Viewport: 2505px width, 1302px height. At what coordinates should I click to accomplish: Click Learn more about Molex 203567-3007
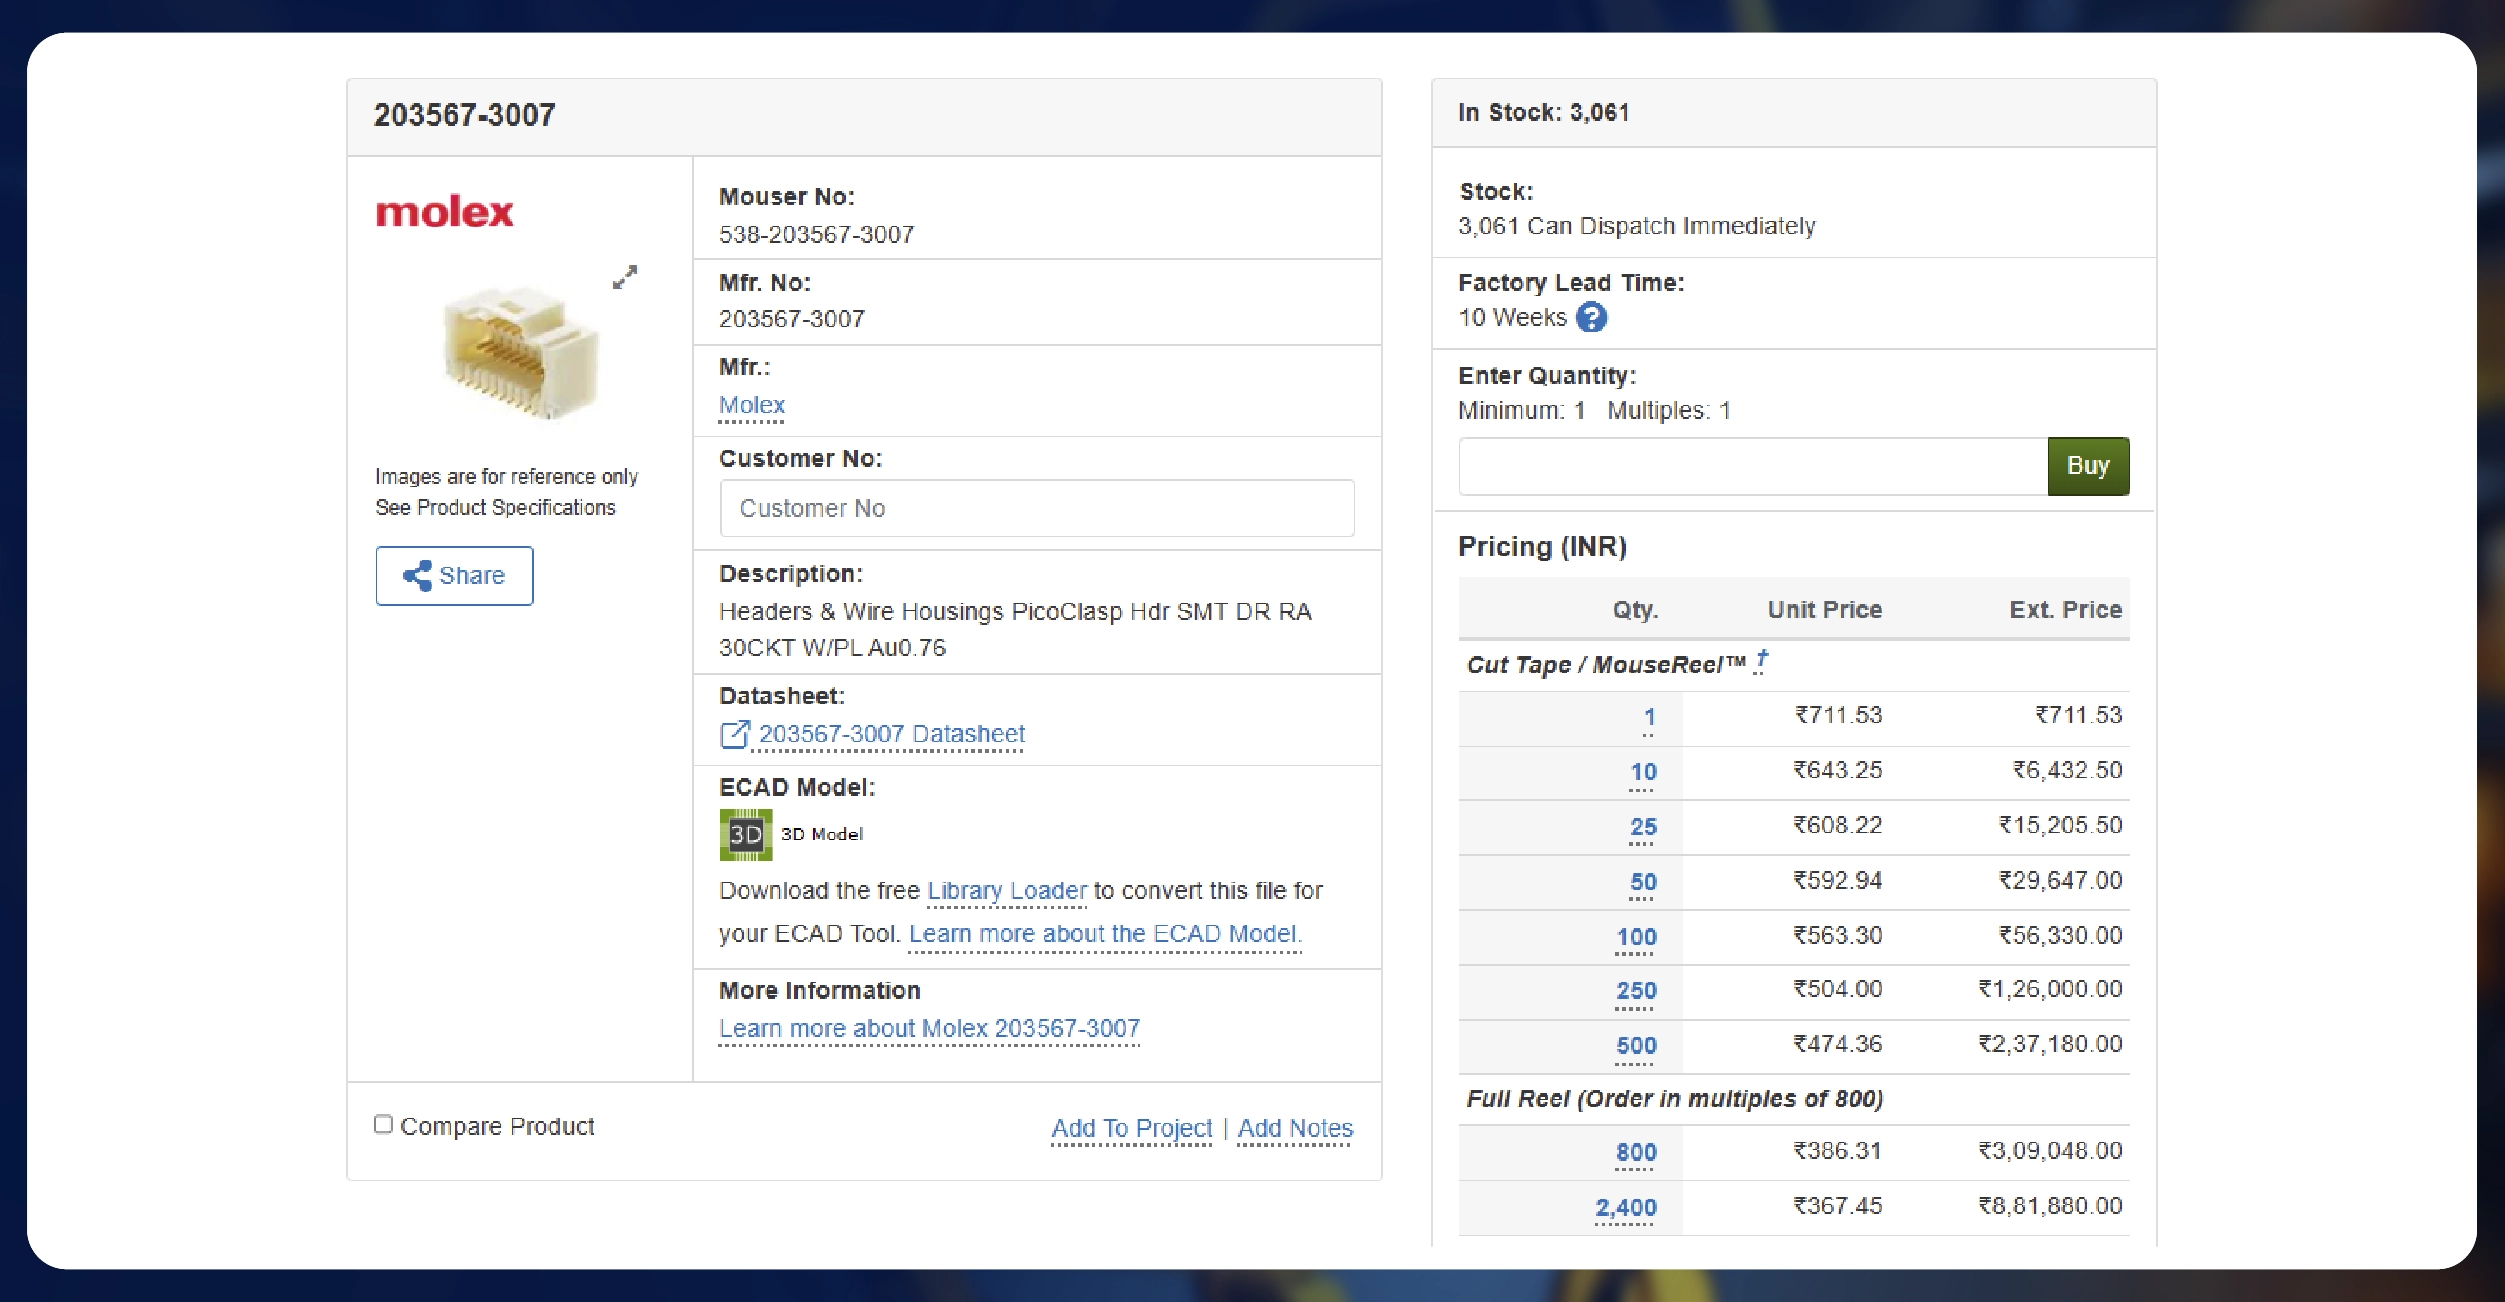click(x=928, y=1028)
